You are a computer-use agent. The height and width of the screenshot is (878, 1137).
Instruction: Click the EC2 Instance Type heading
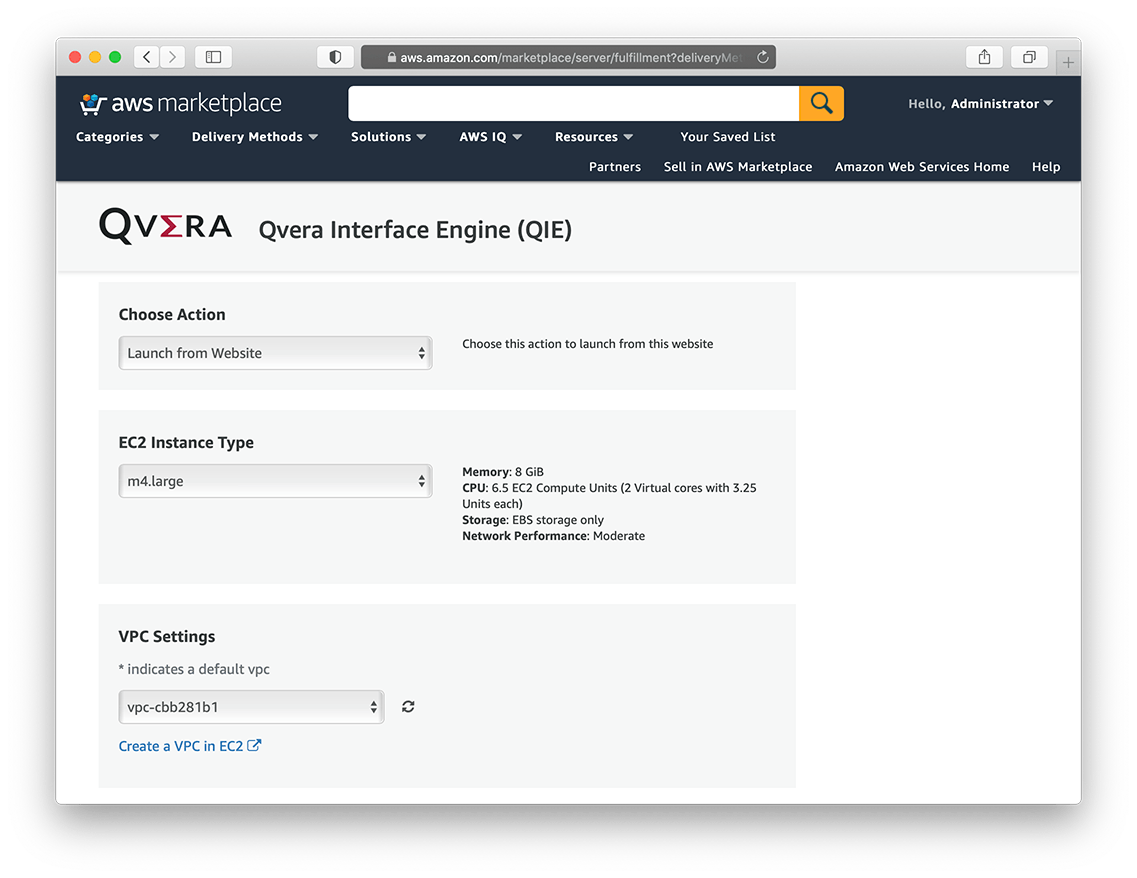[x=186, y=442]
